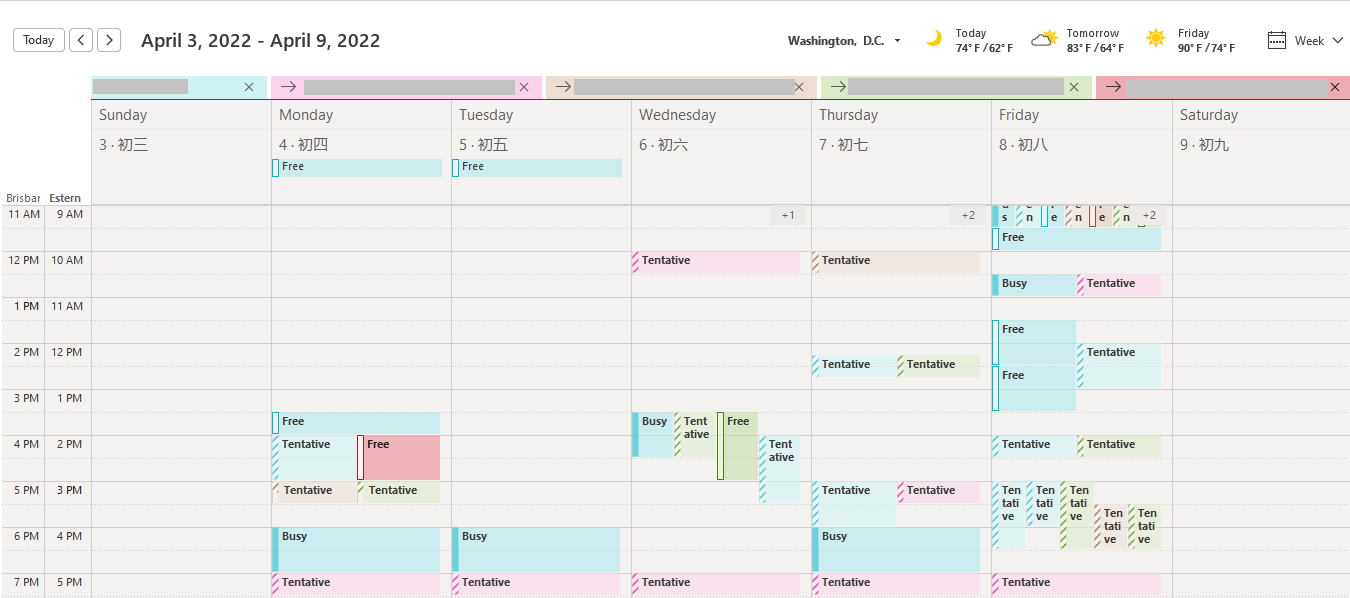Click the calendar icon next to the Week selector
The height and width of the screenshot is (598, 1350).
pyautogui.click(x=1277, y=39)
